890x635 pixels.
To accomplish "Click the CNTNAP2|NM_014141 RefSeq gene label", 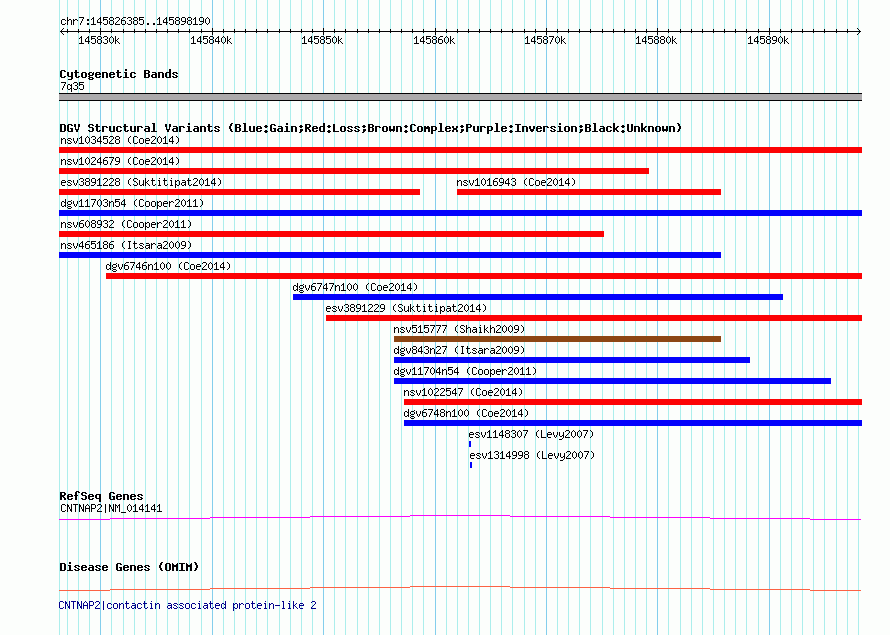I will tap(111, 508).
